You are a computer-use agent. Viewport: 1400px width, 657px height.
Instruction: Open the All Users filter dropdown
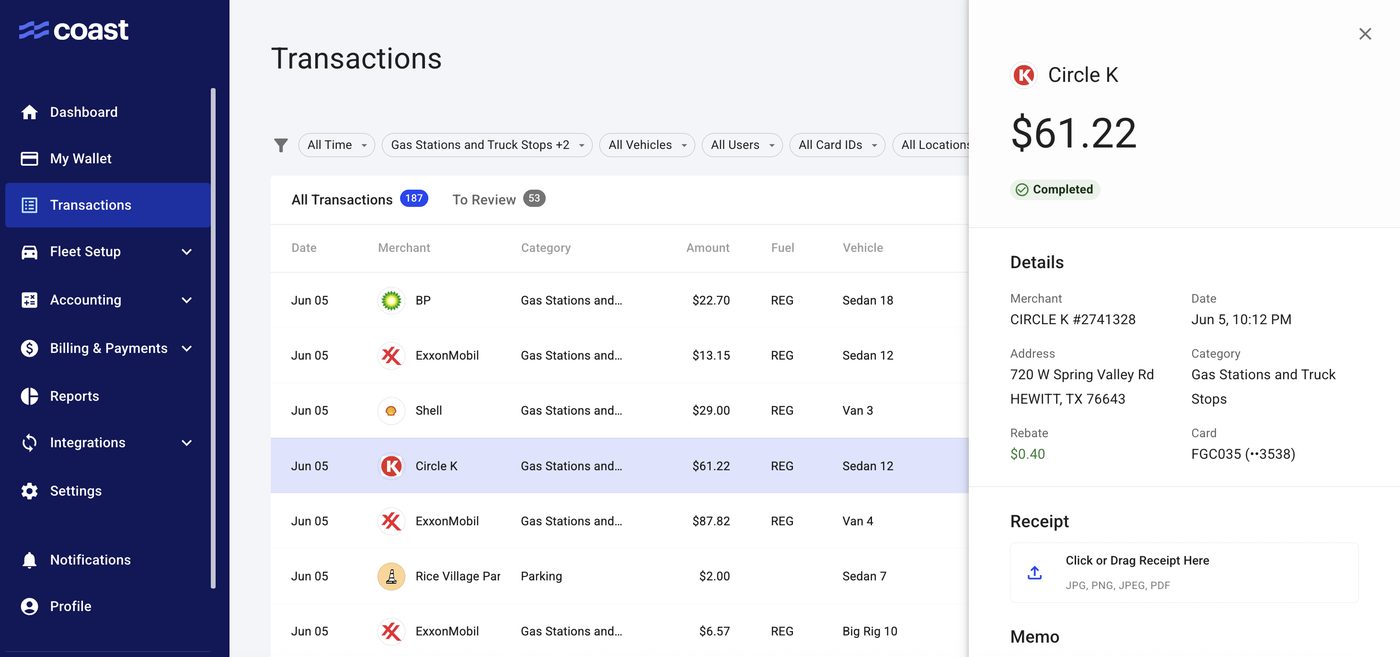click(742, 145)
